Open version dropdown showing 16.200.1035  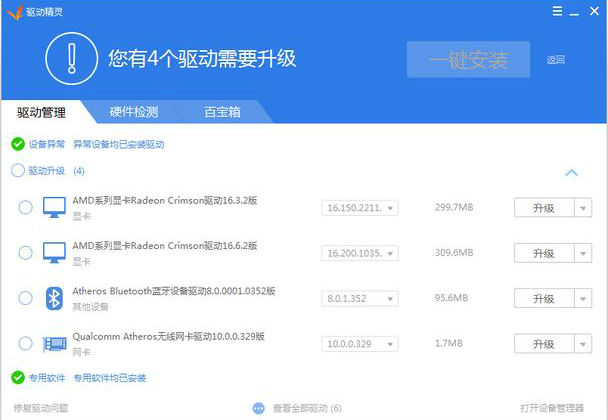pos(359,253)
